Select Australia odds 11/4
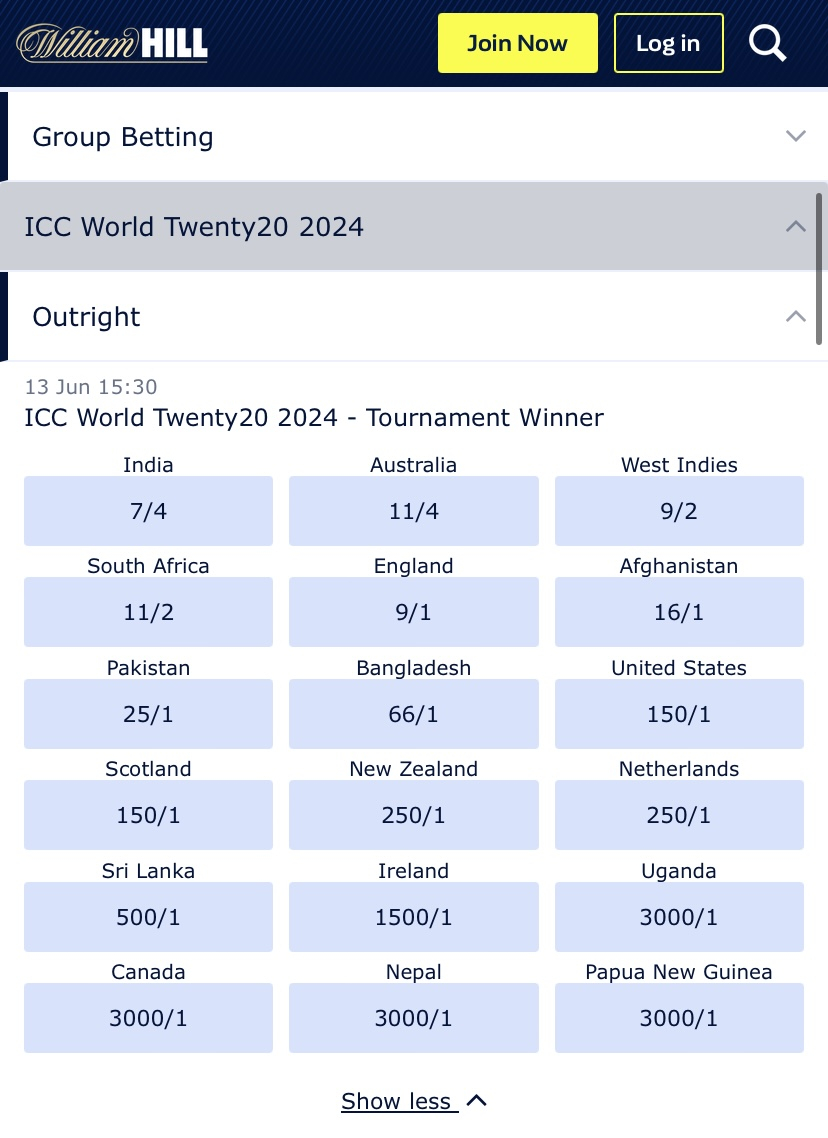828x1138 pixels. pyautogui.click(x=414, y=511)
